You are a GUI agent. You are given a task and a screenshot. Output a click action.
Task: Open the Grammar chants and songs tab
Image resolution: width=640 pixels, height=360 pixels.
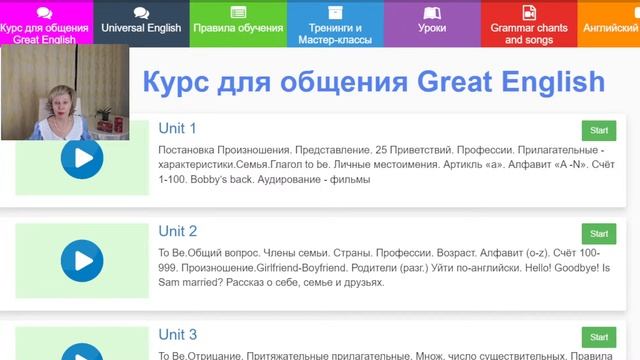(529, 24)
